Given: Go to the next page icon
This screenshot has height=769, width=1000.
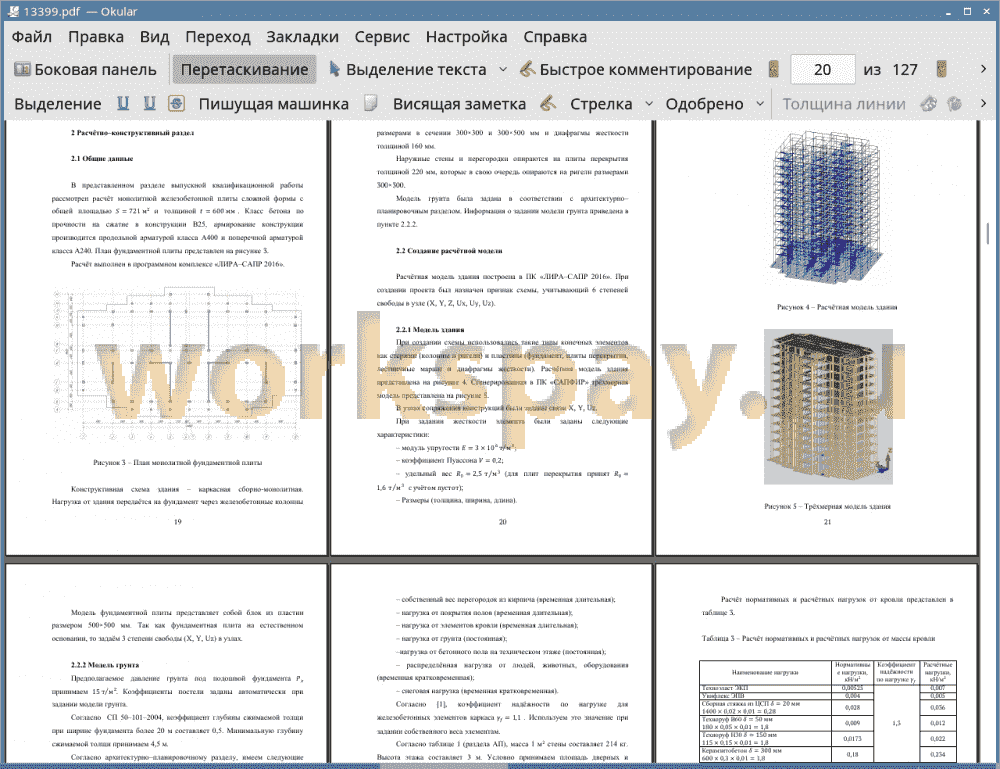Looking at the screenshot, I should click(x=941, y=69).
